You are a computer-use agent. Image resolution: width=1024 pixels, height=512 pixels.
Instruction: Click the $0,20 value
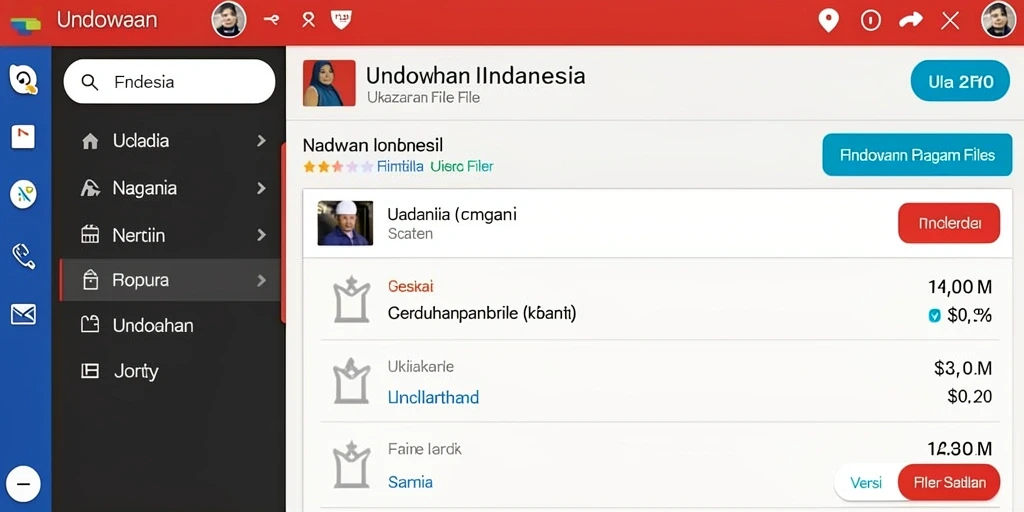pyautogui.click(x=970, y=396)
